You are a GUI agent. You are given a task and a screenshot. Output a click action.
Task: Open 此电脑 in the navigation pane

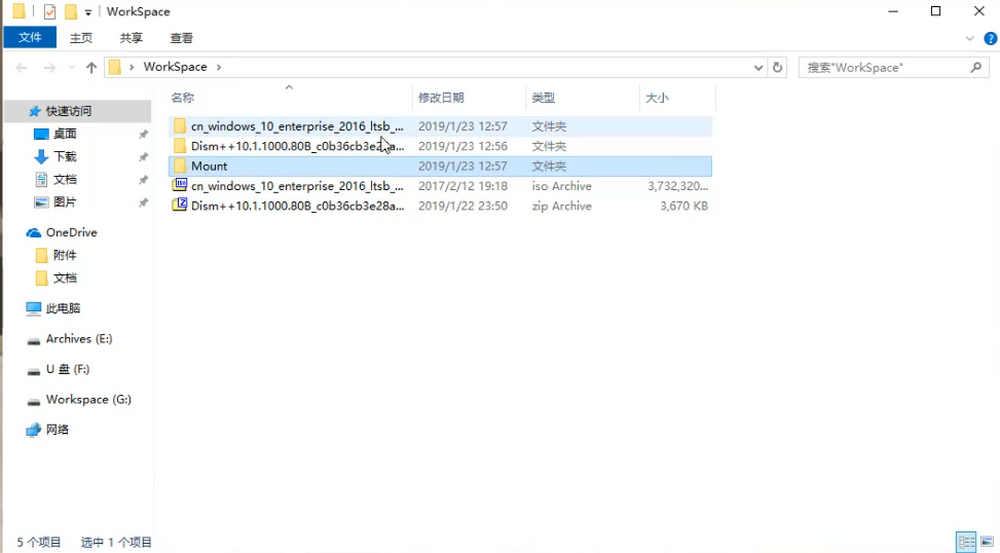pyautogui.click(x=62, y=308)
